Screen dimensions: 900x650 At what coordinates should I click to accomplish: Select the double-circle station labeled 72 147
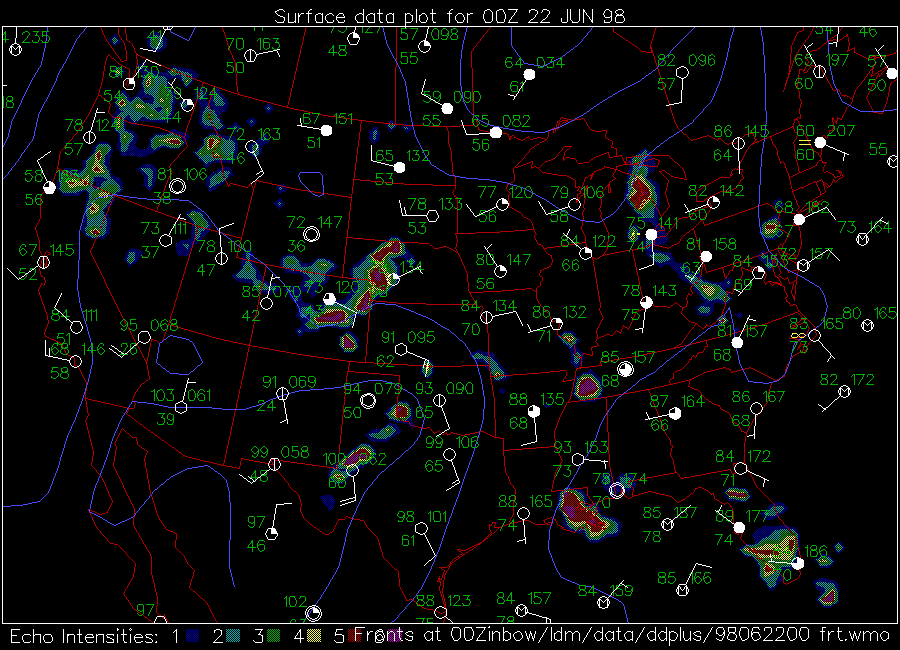(311, 233)
